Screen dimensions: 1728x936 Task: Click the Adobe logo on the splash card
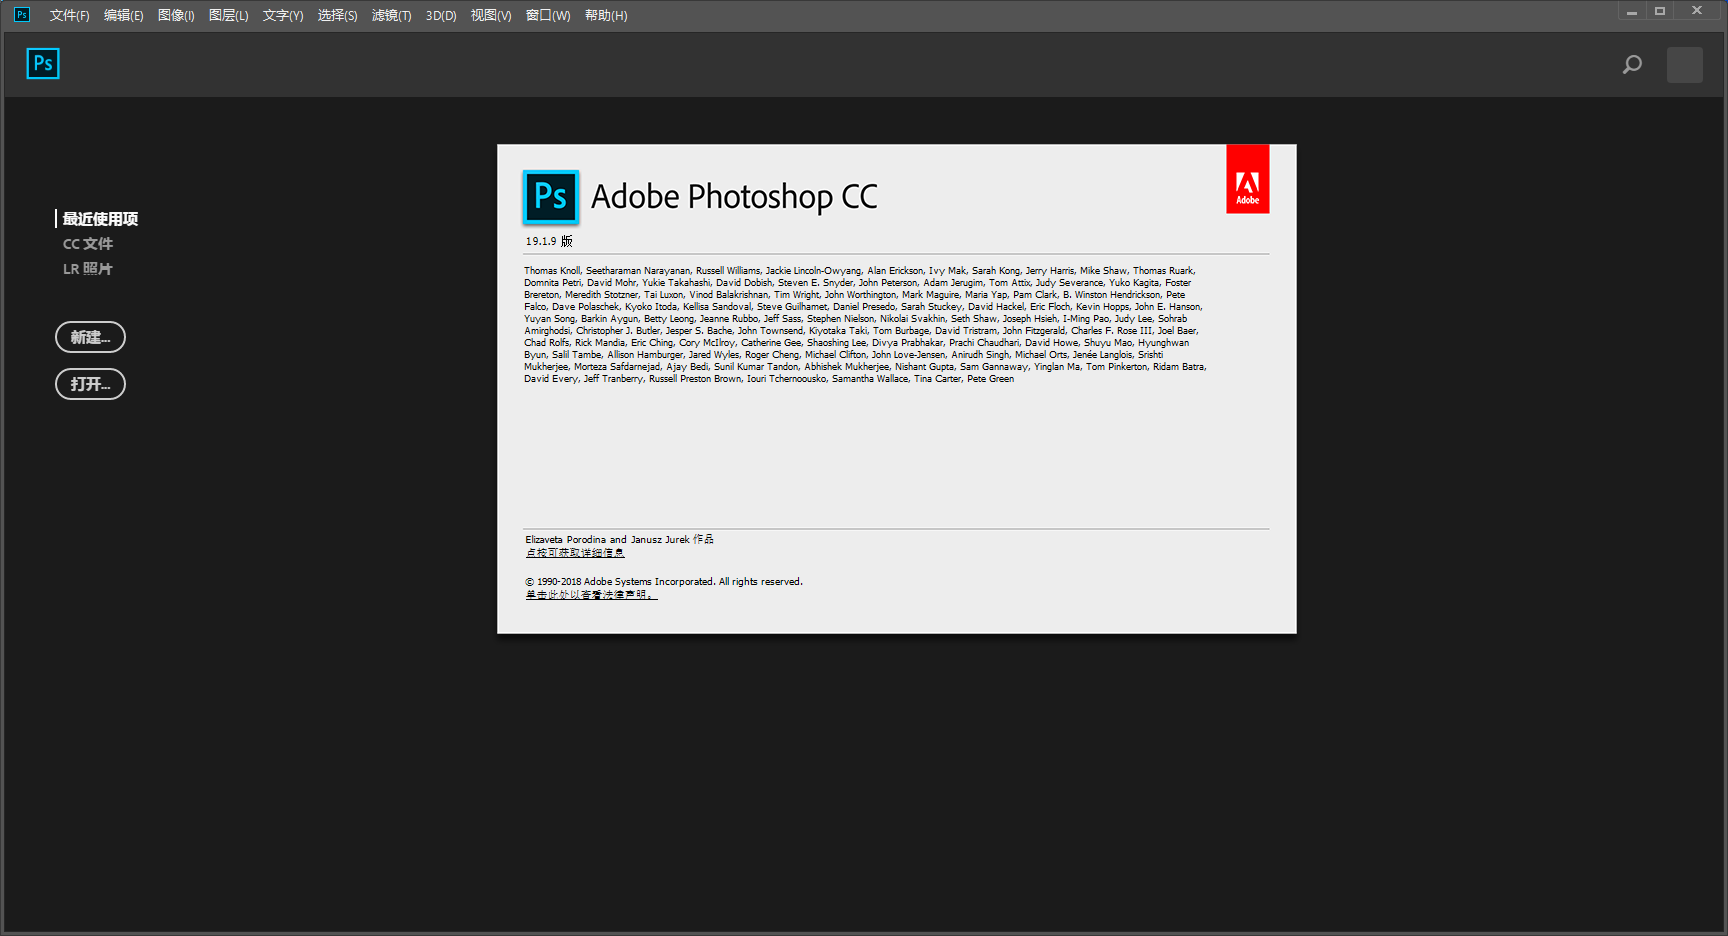click(1247, 178)
